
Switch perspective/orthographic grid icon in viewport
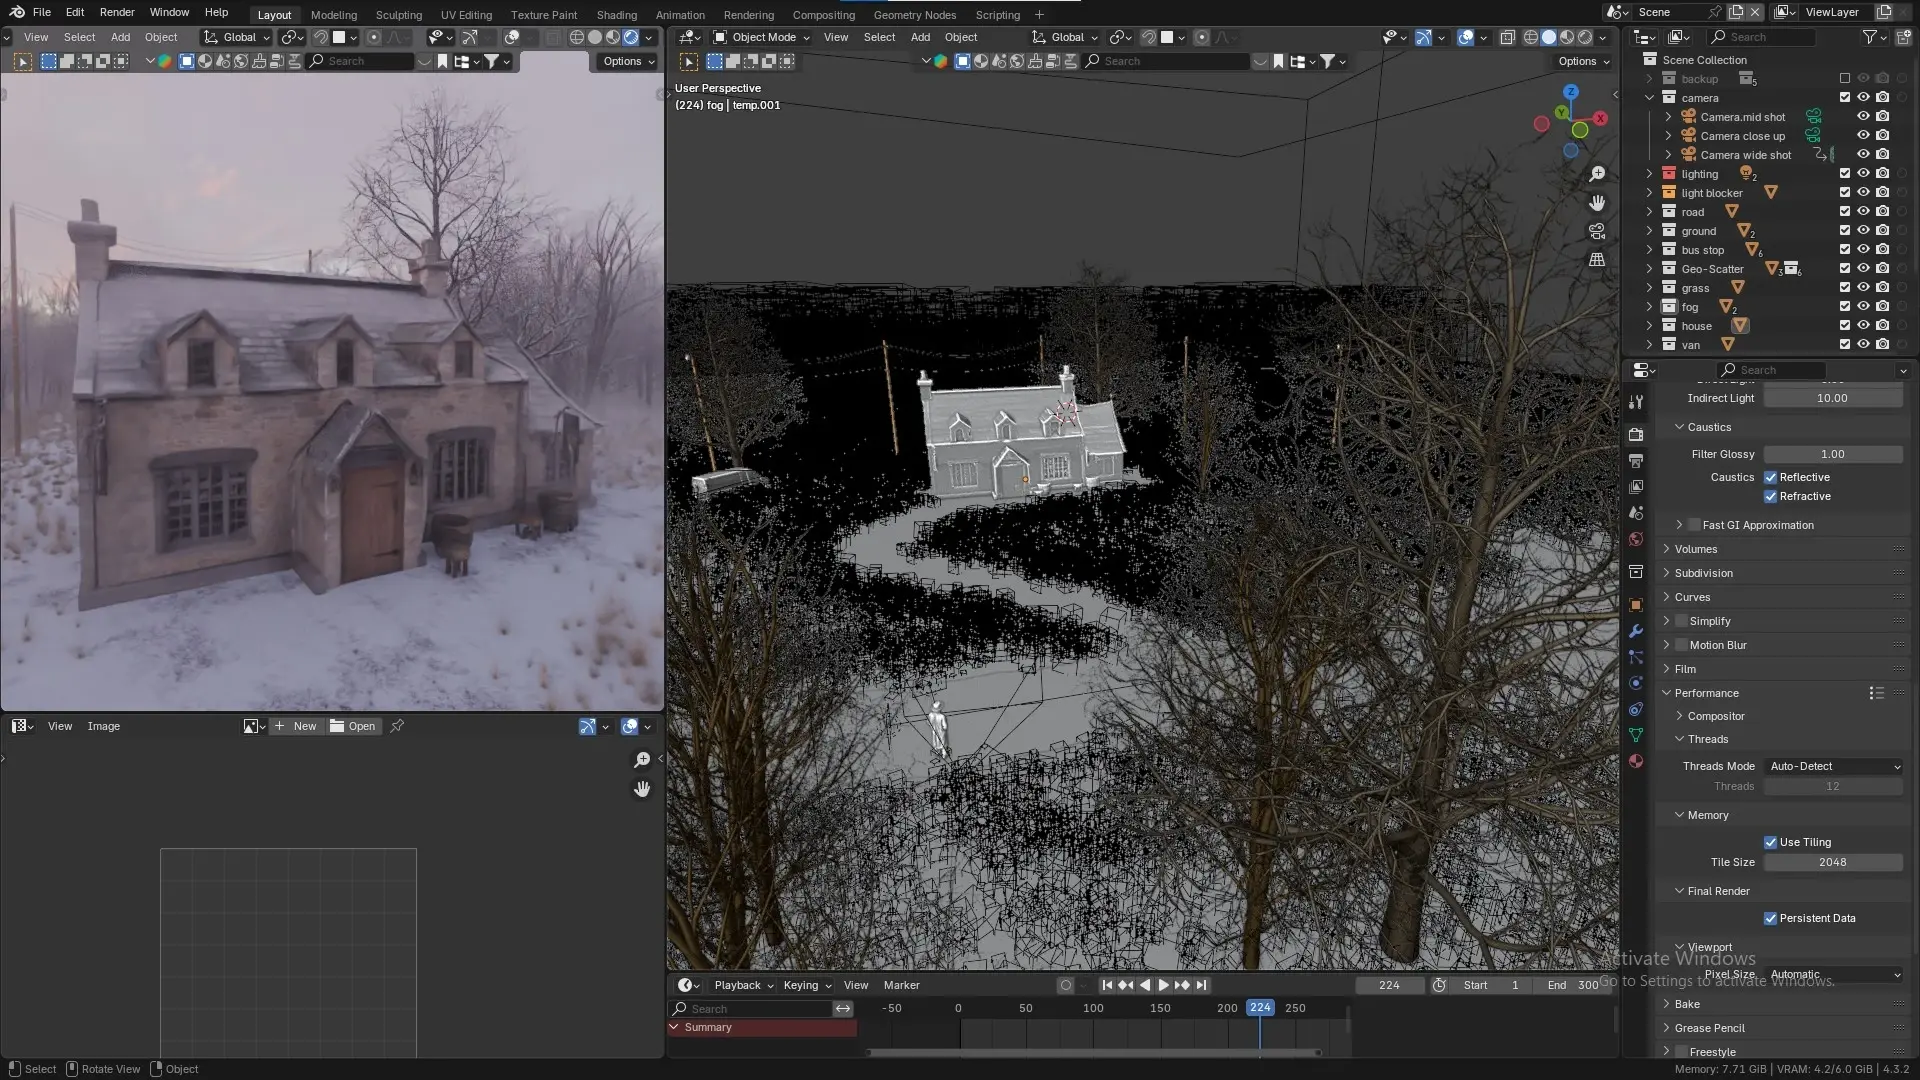(x=1597, y=260)
